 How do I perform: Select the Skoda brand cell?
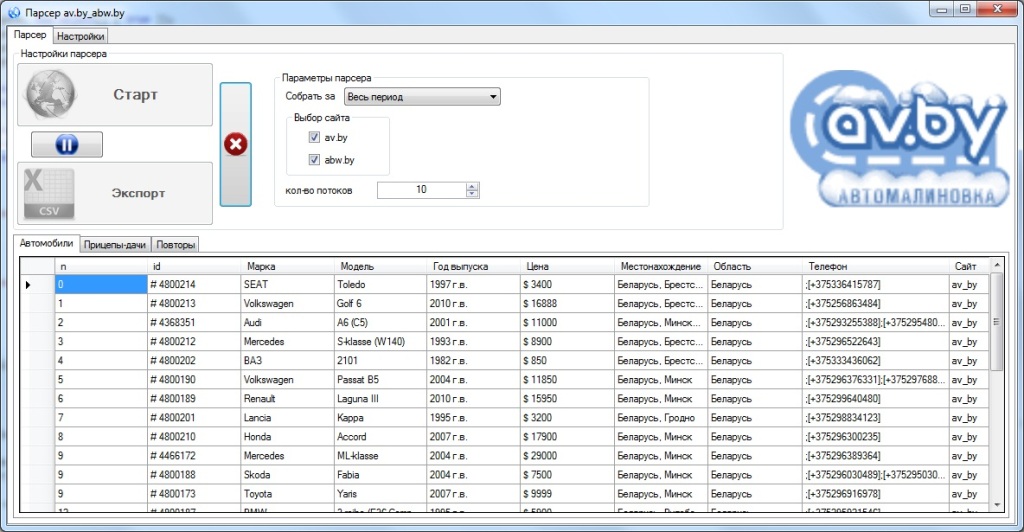click(x=287, y=475)
